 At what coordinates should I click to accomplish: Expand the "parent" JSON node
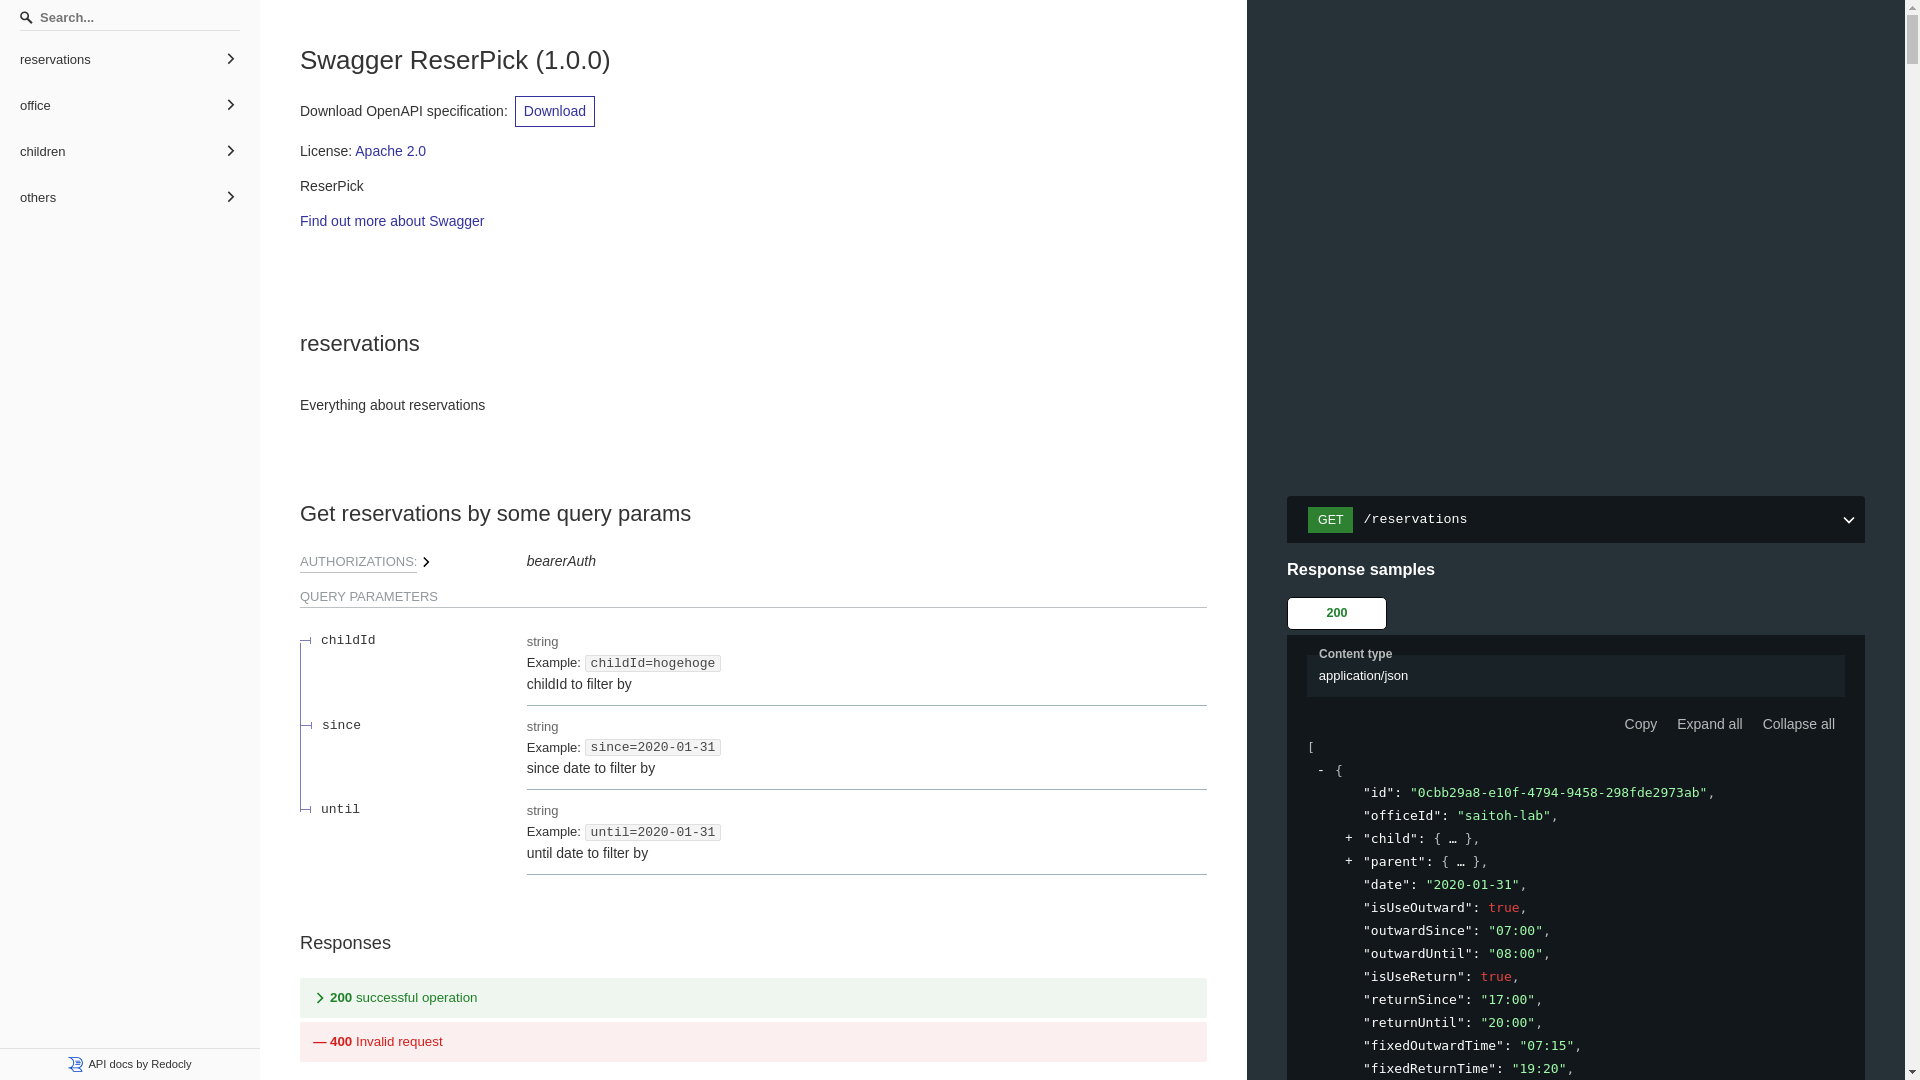click(x=1349, y=861)
